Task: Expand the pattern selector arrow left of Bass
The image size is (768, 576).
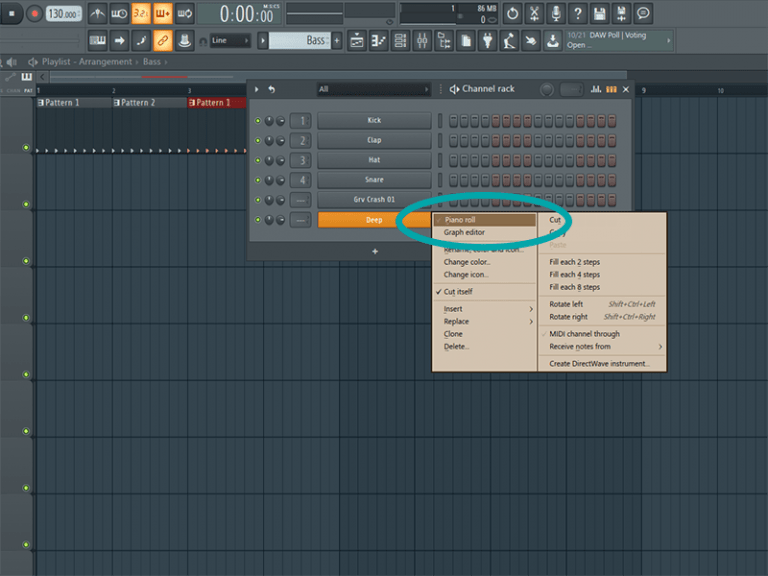Action: (263, 40)
